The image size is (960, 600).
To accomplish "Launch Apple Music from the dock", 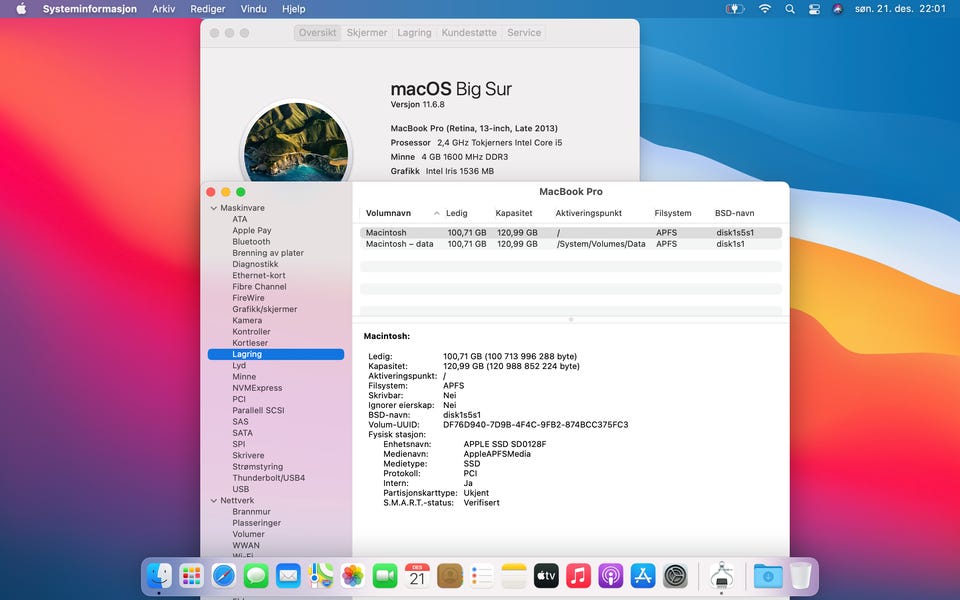I will (x=578, y=576).
